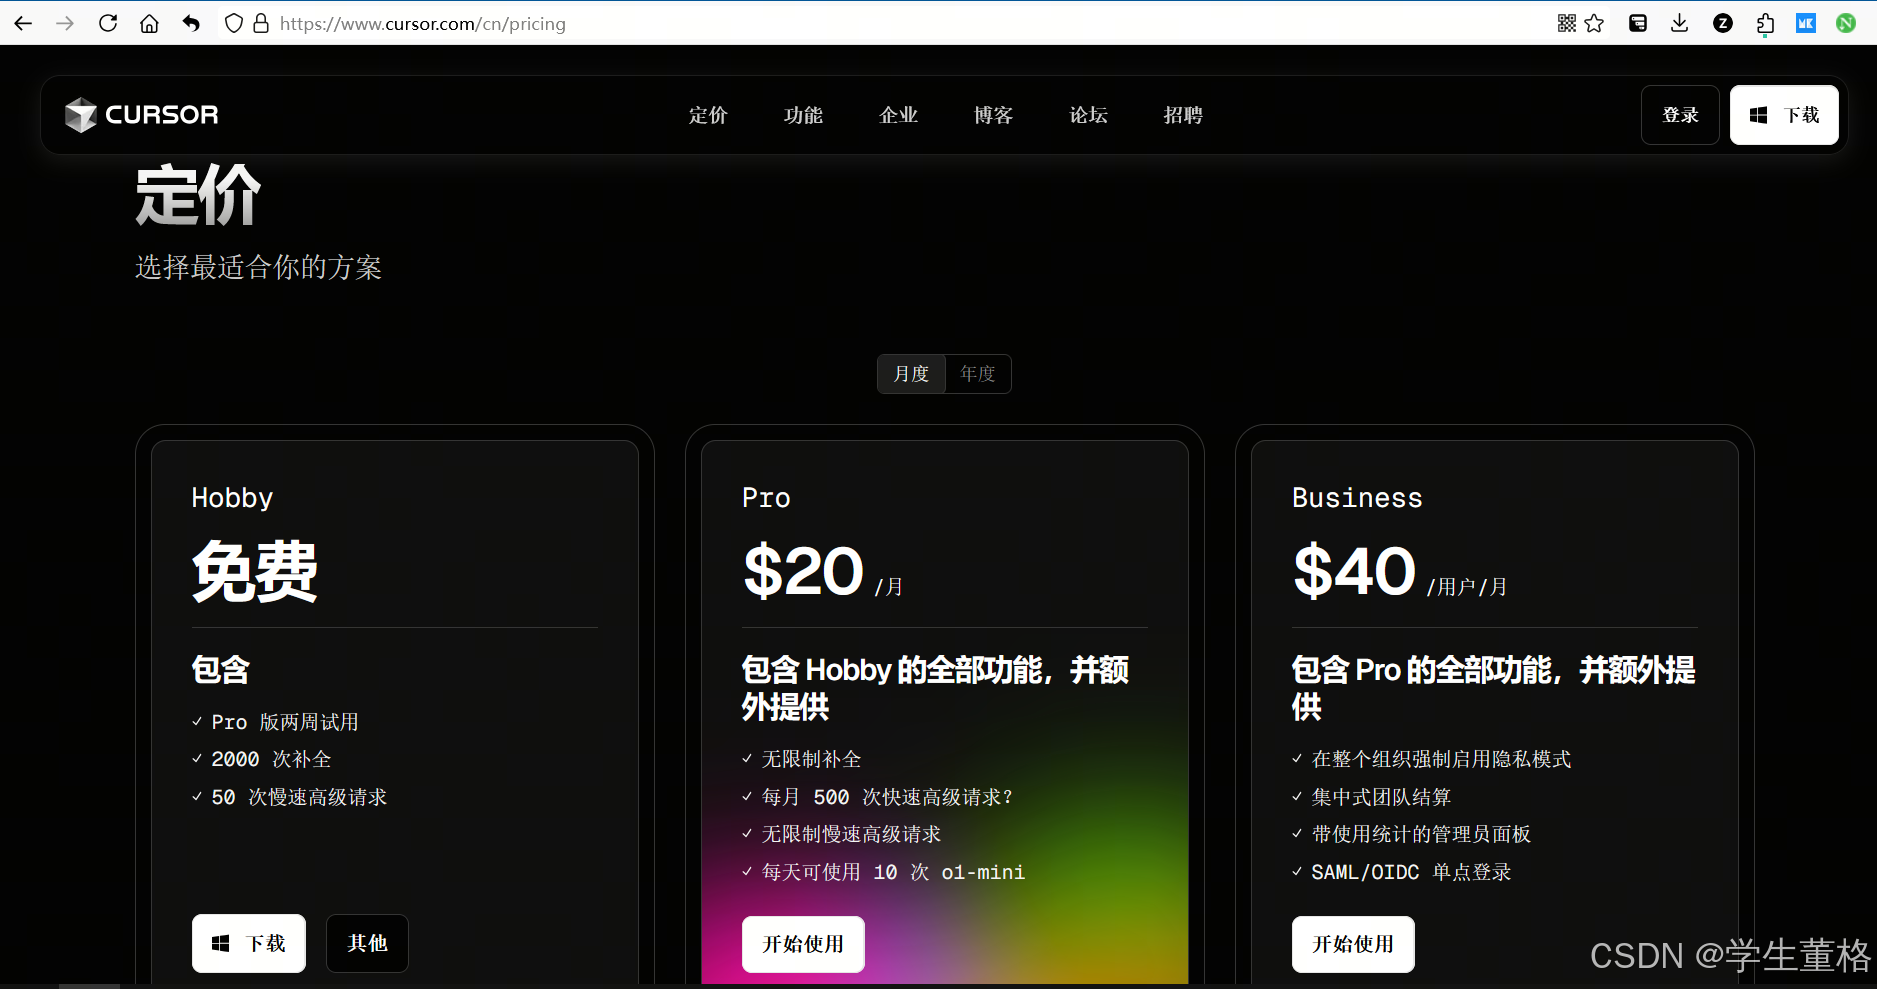Click '每月 500 次快速高级请求' line
The width and height of the screenshot is (1877, 989).
887,797
